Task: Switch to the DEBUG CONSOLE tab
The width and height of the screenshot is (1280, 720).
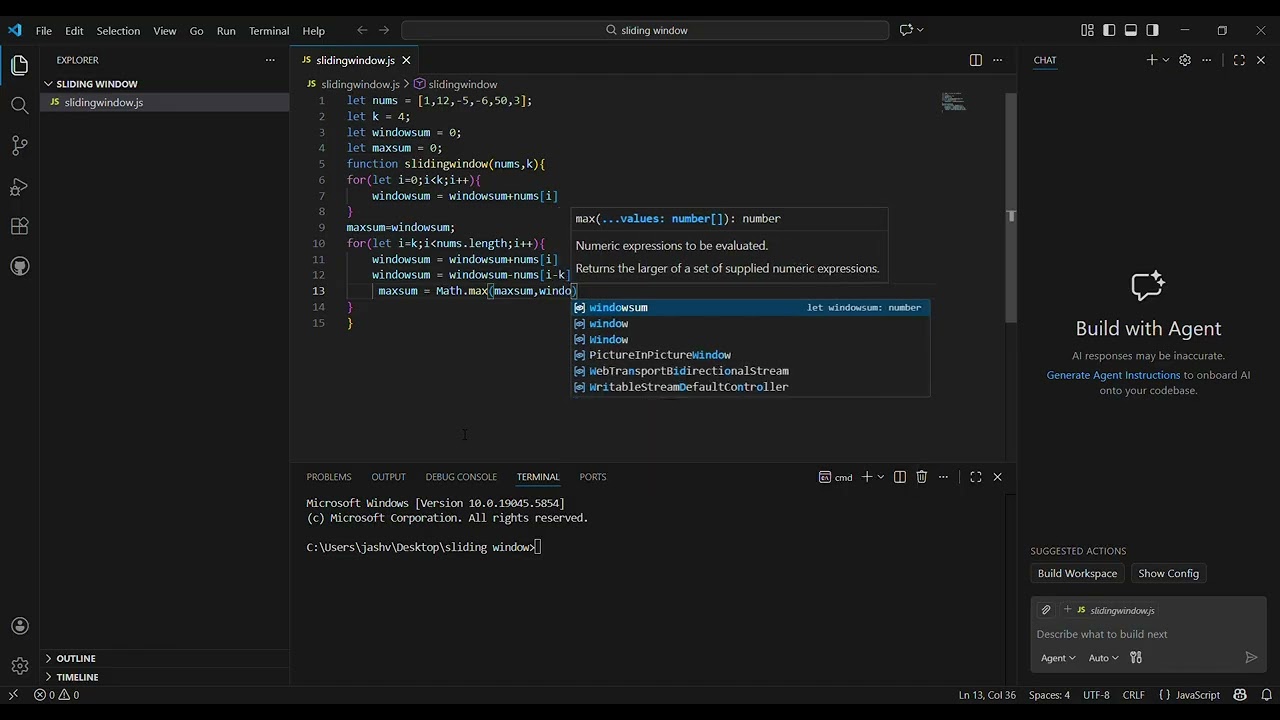Action: (461, 477)
